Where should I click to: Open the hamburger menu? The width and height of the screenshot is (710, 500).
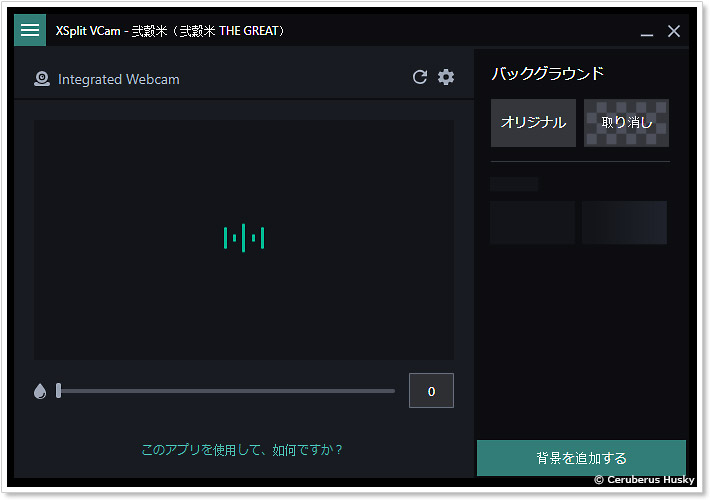tap(30, 30)
